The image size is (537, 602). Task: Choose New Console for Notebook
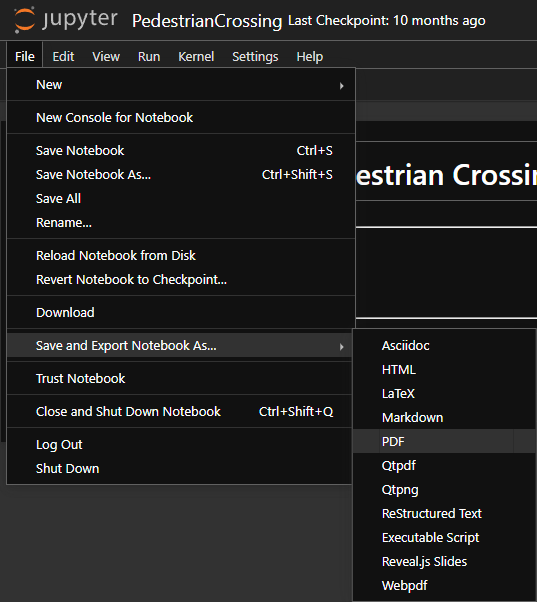point(181,117)
